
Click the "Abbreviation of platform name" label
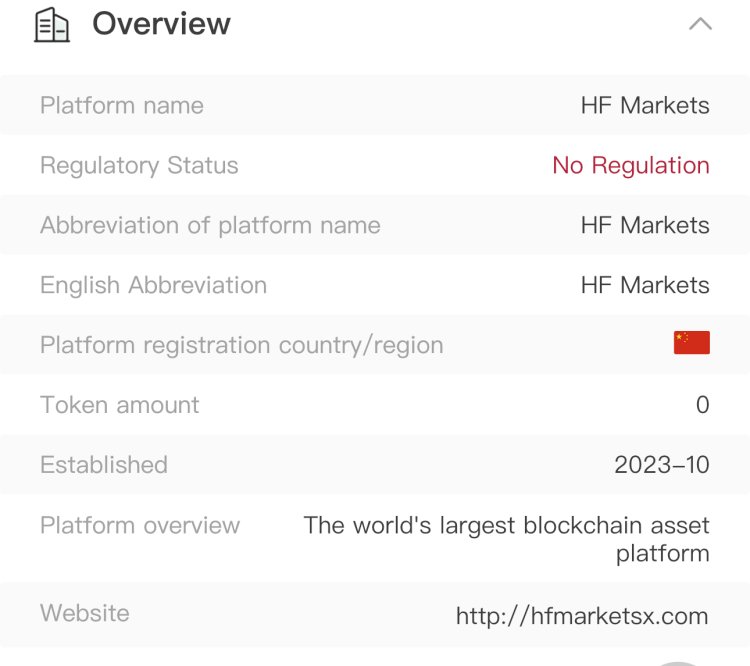click(210, 225)
